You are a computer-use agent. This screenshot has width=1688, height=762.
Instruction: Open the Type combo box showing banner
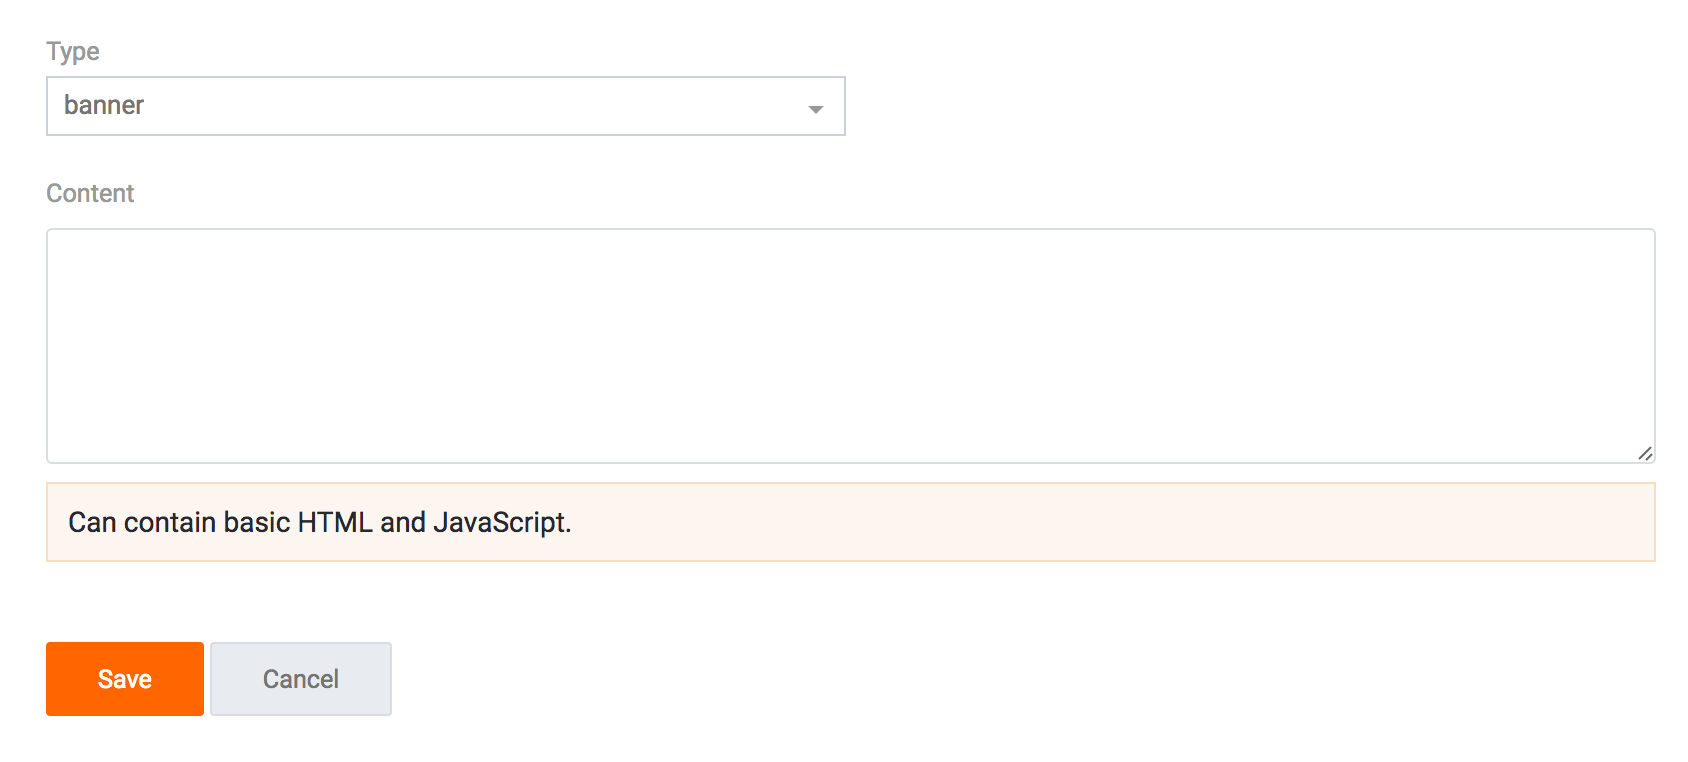coord(445,106)
